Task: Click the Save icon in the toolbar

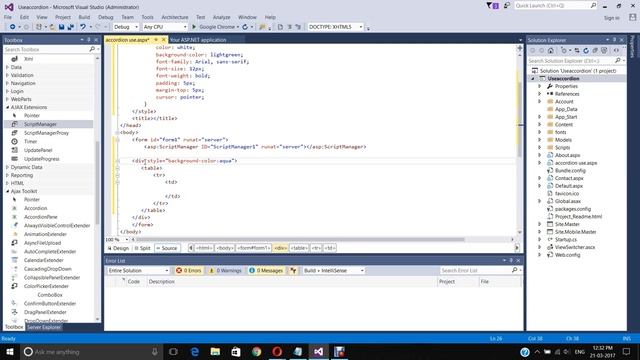Action: pyautogui.click(x=61, y=27)
